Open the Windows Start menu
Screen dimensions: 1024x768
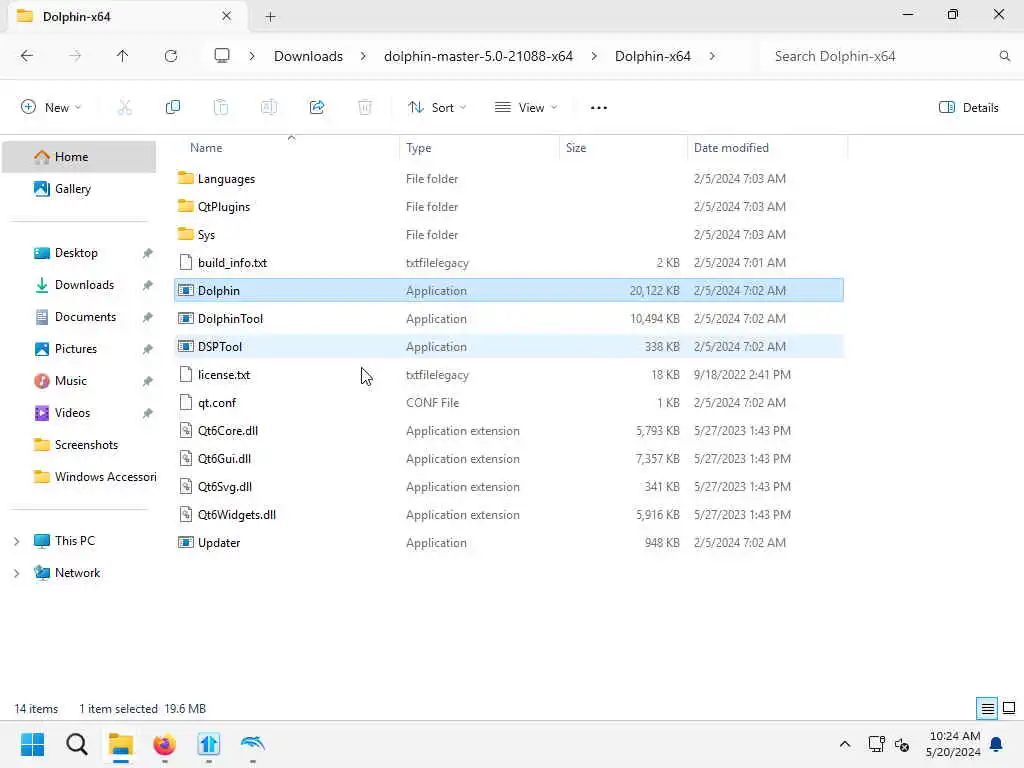33,744
